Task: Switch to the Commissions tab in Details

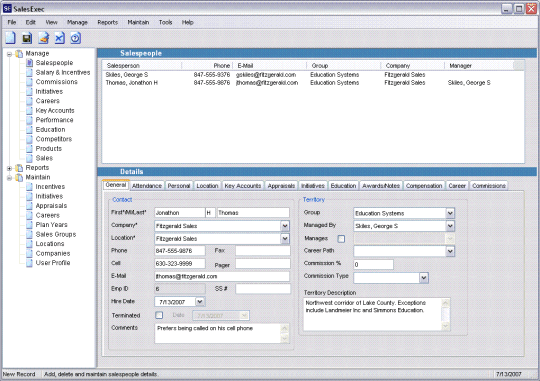Action: [489, 186]
